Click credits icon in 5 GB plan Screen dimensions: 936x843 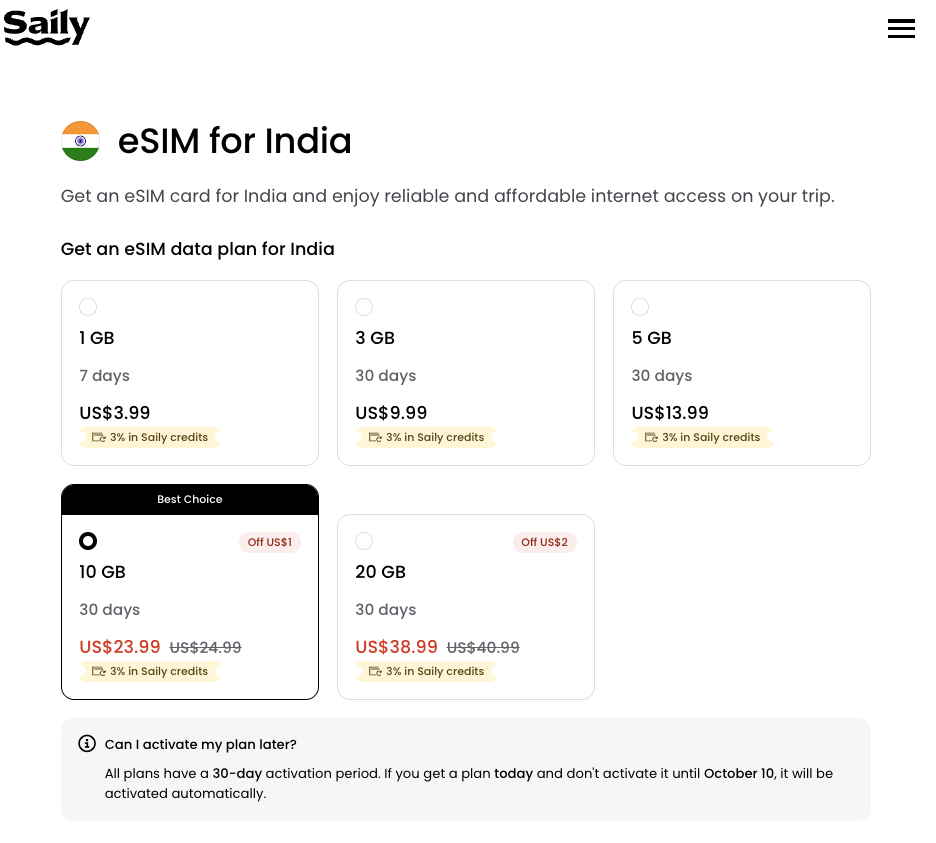coord(651,437)
